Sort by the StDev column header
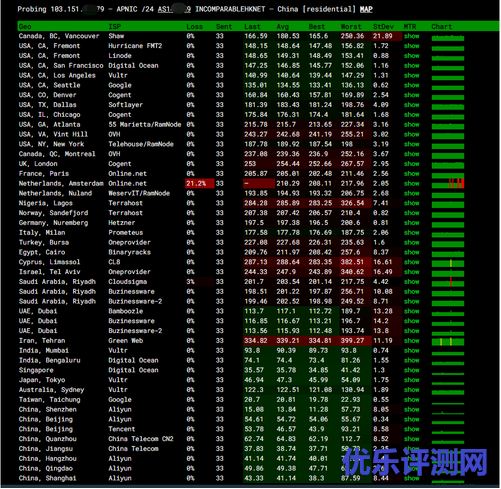This screenshot has height=489, width=501. click(383, 26)
